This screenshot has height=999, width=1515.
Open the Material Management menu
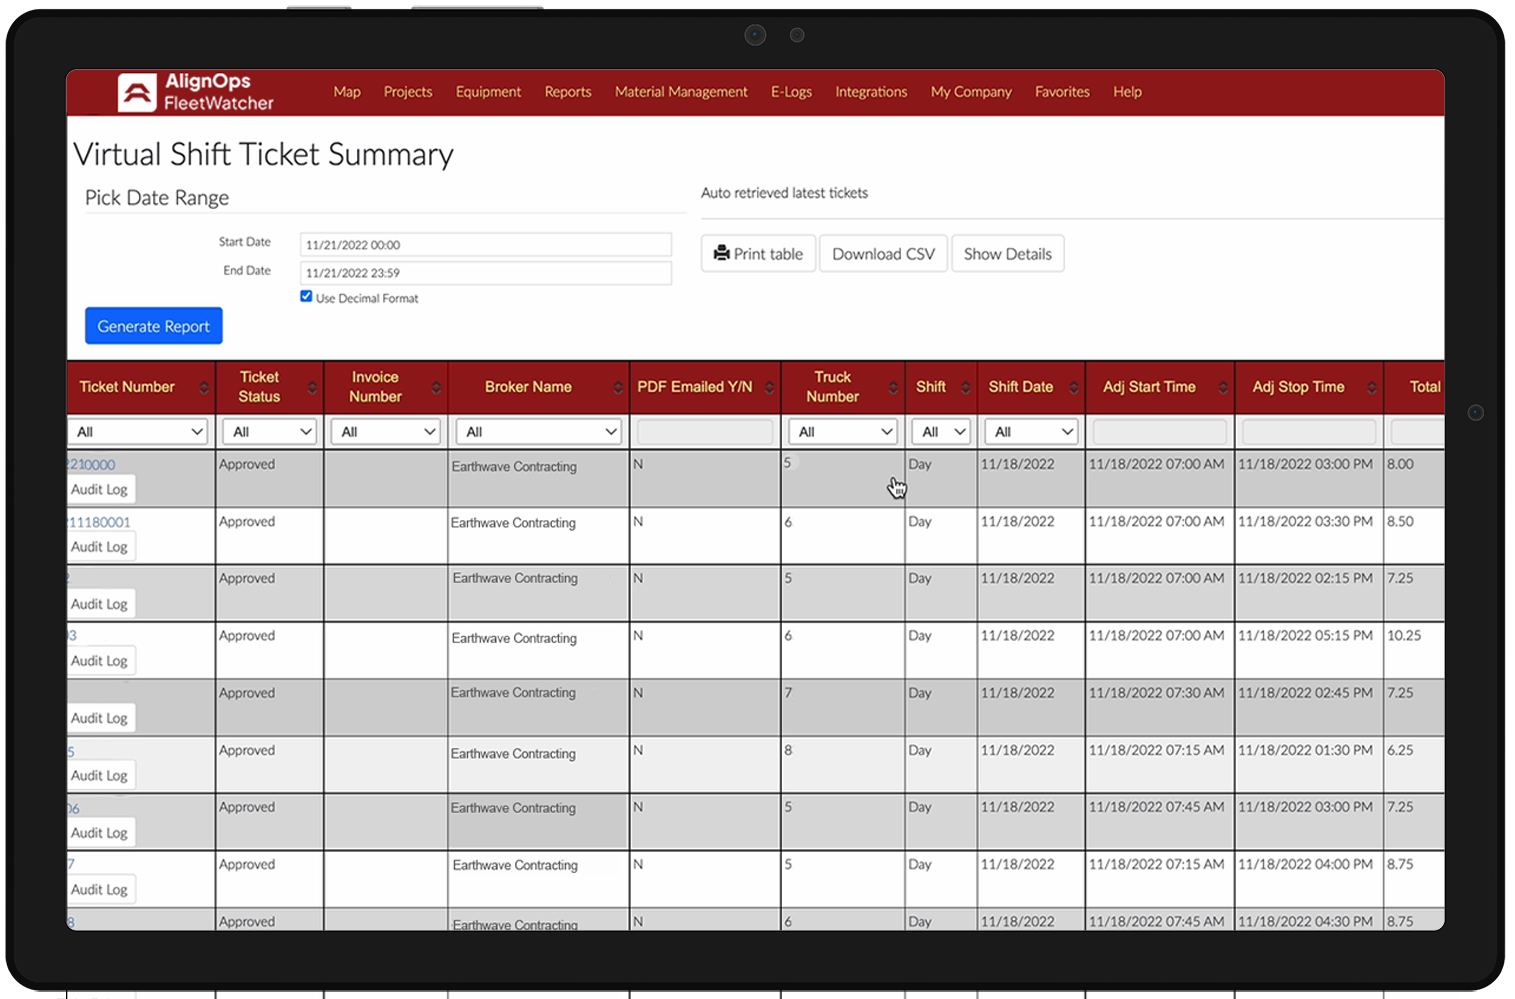coord(681,92)
